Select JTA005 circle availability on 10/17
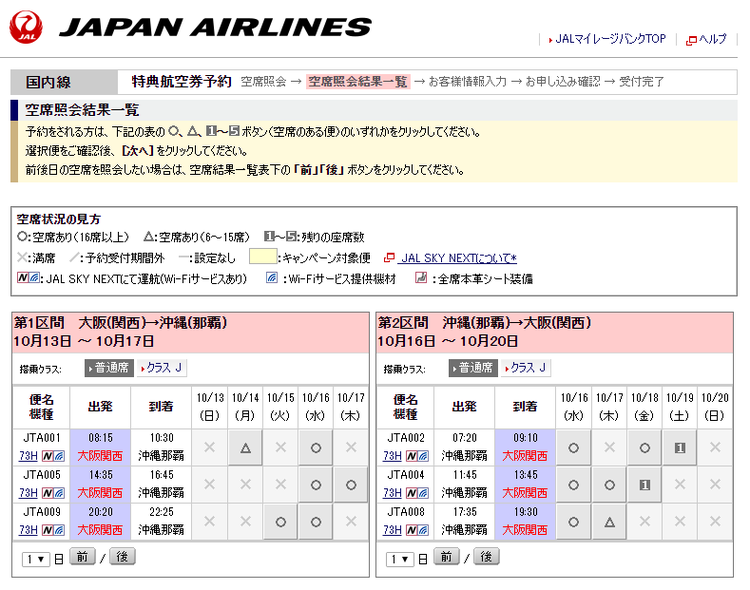Viewport: 750px width, 590px height. tap(351, 485)
